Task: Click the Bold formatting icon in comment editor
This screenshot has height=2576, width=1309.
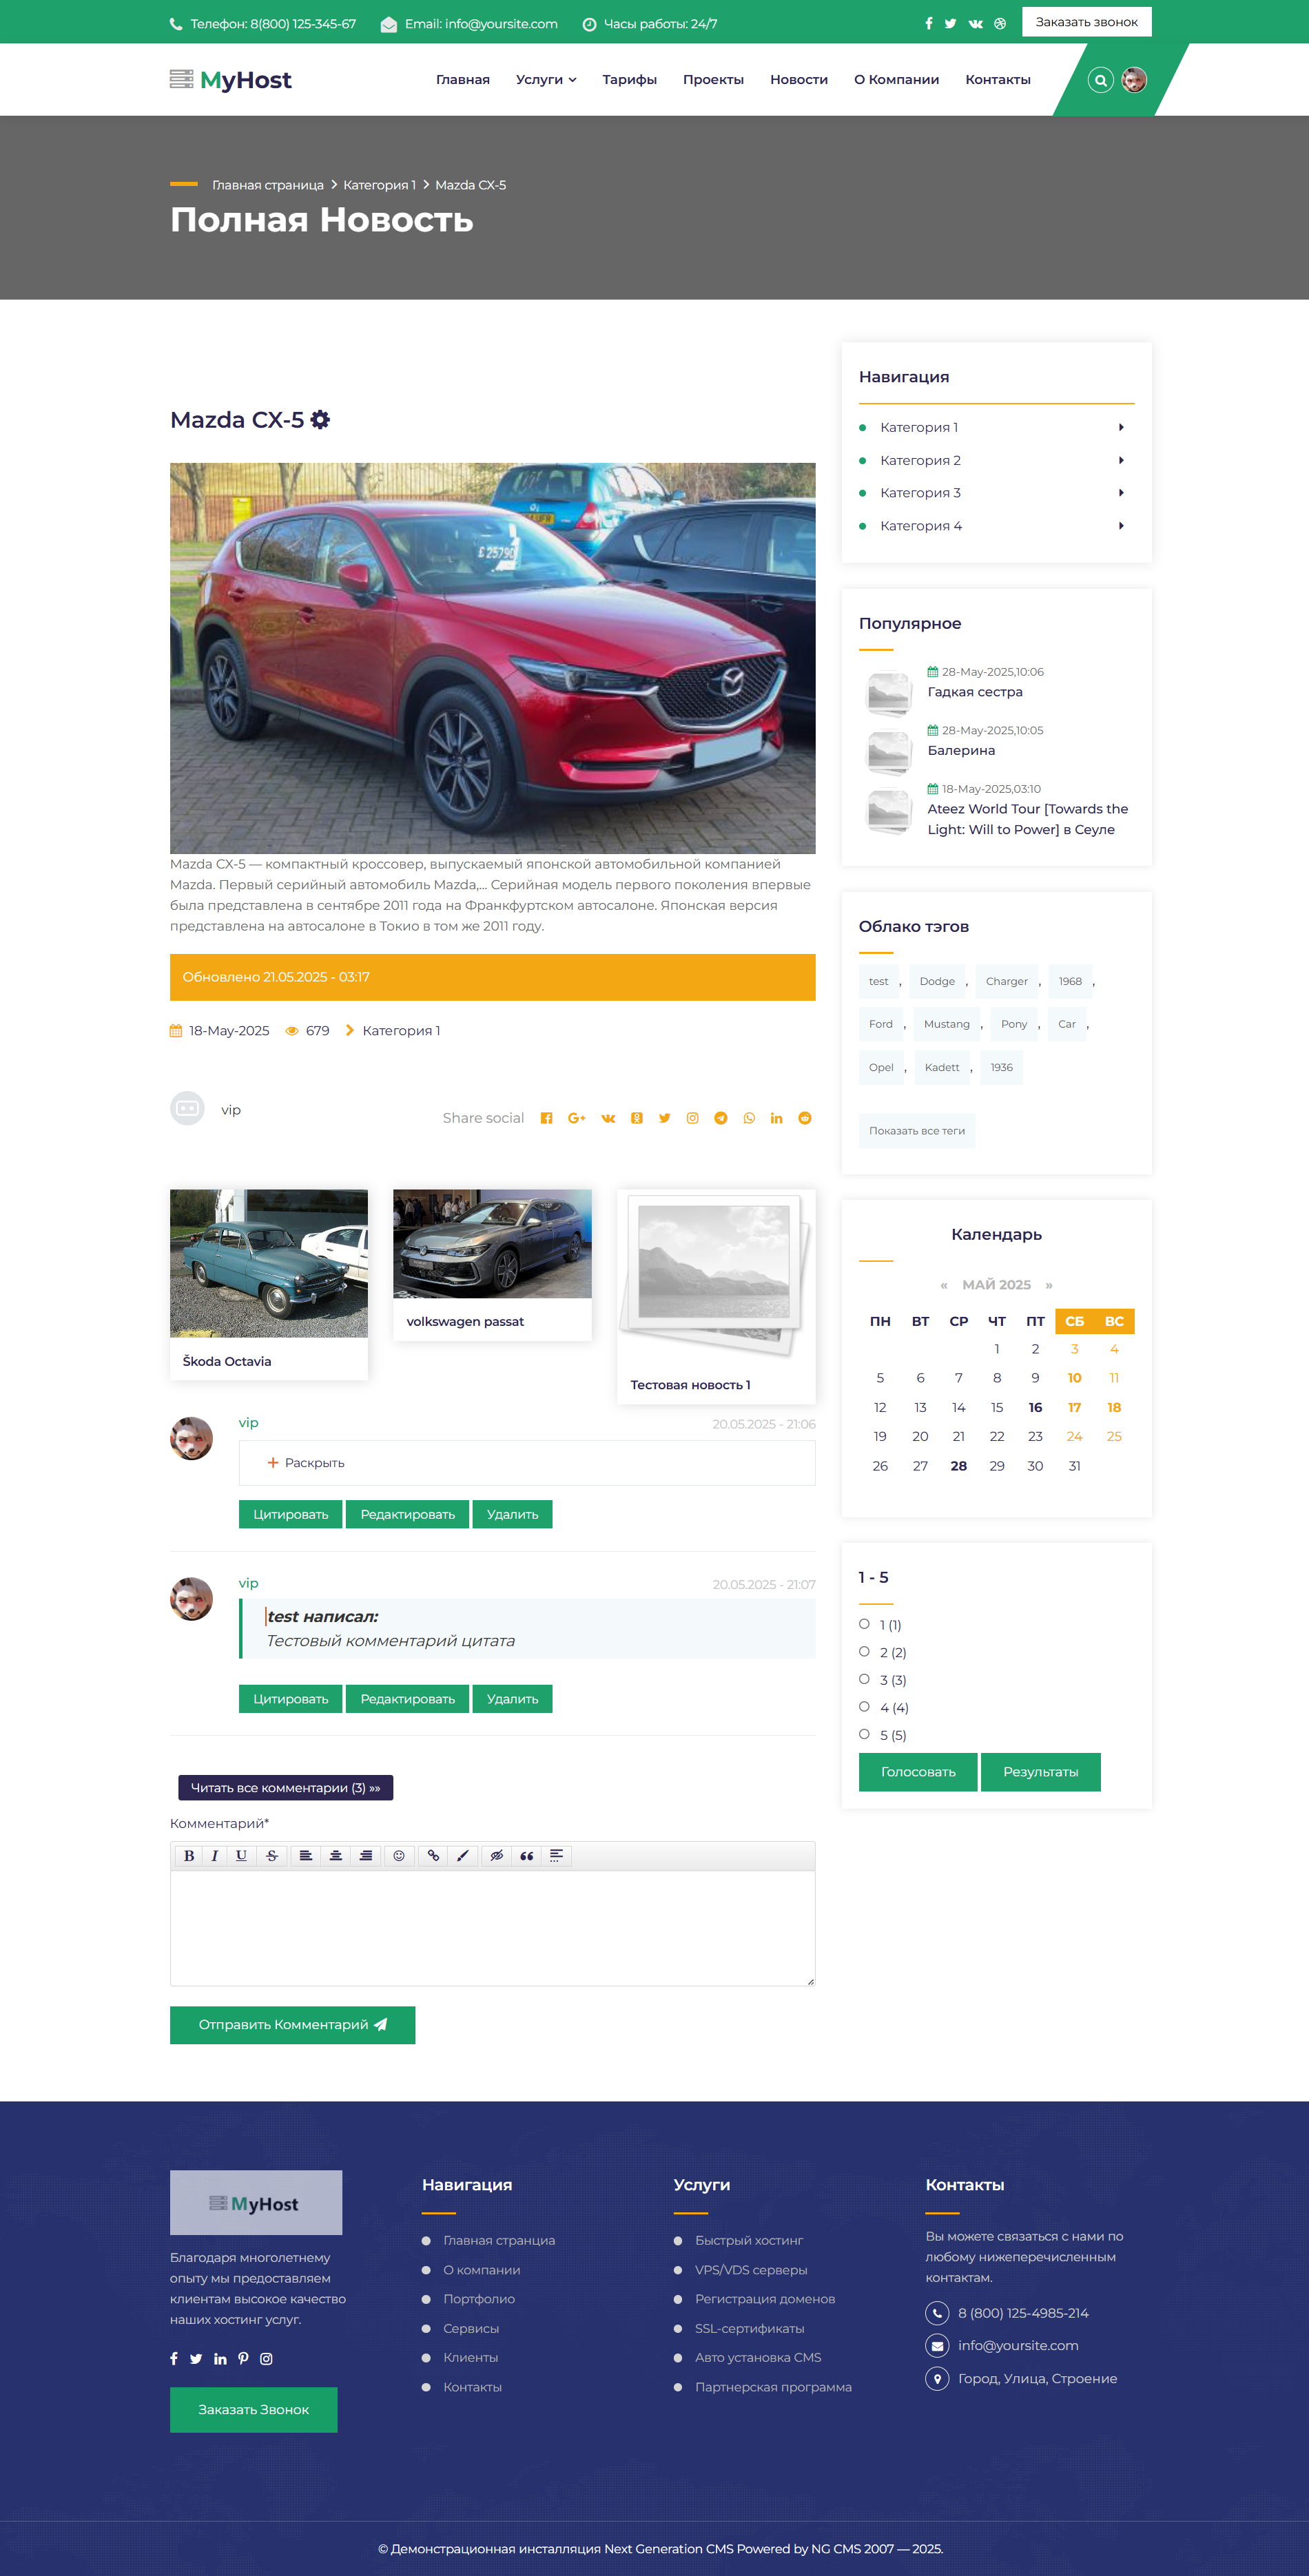Action: coord(189,1856)
